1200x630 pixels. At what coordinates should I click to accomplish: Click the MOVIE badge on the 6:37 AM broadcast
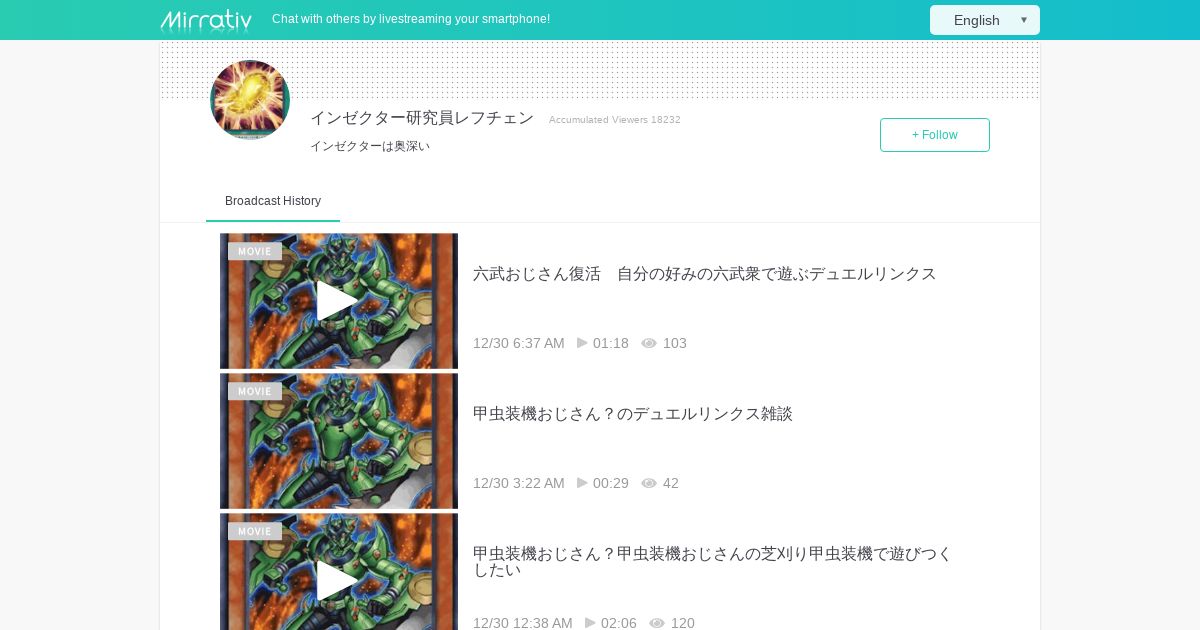click(255, 251)
